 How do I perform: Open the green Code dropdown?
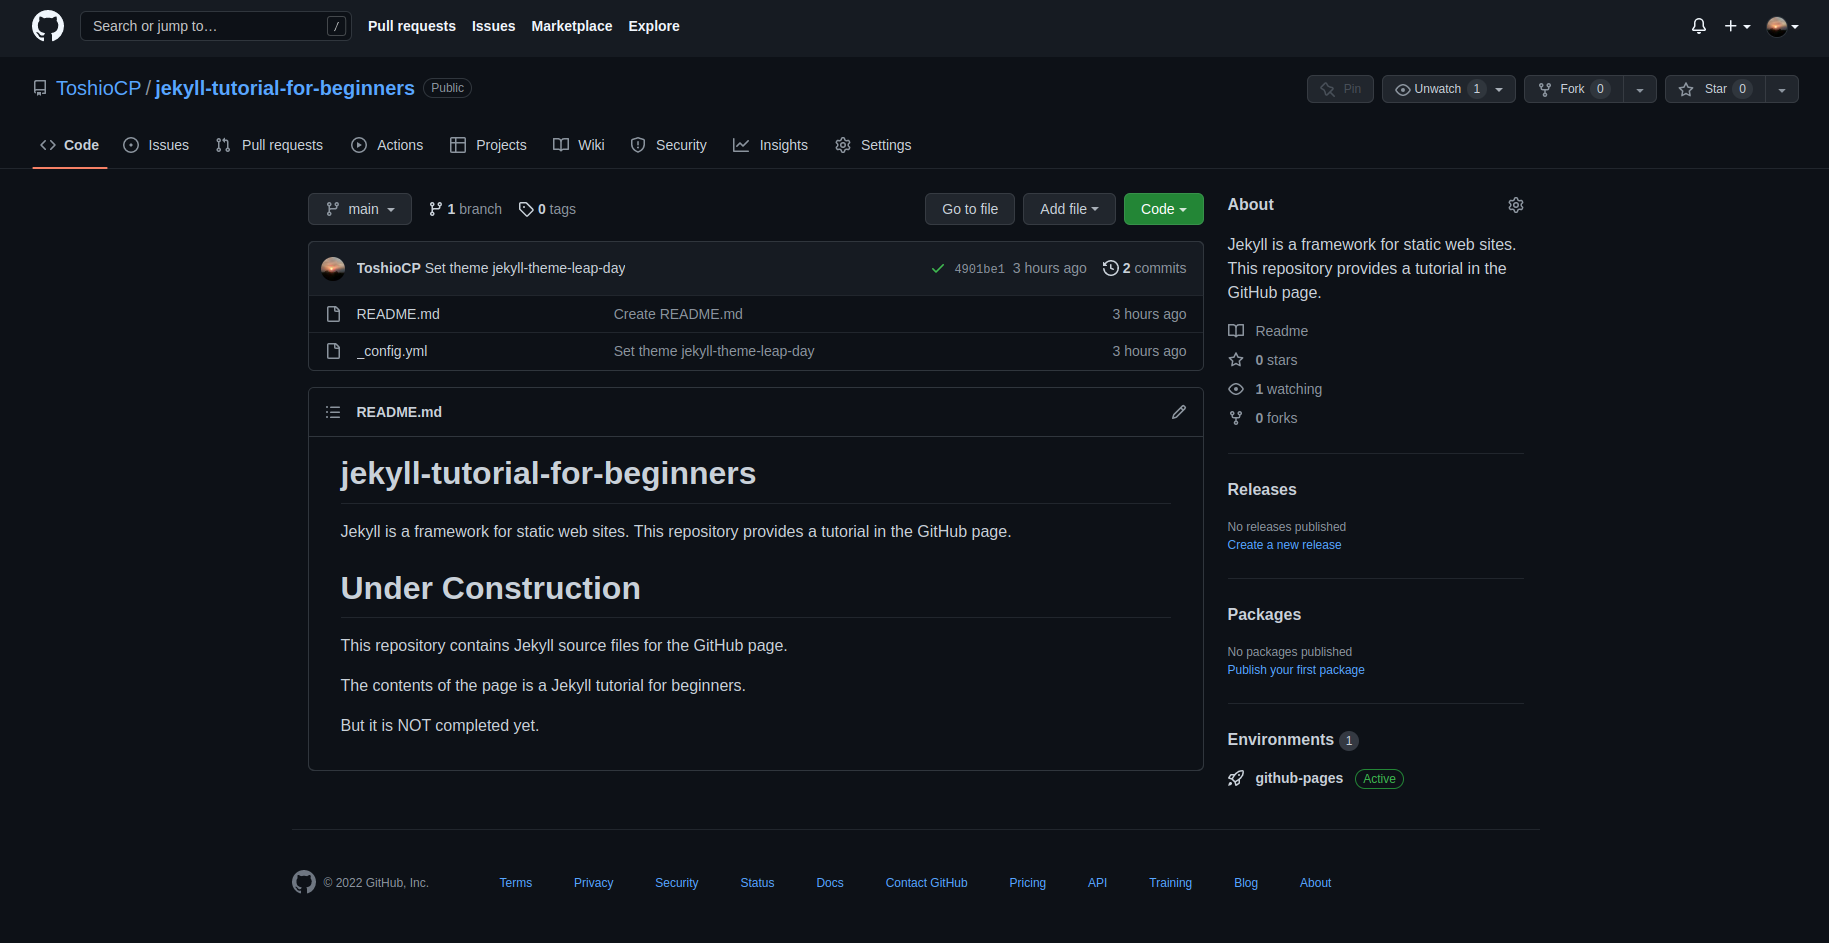point(1163,209)
